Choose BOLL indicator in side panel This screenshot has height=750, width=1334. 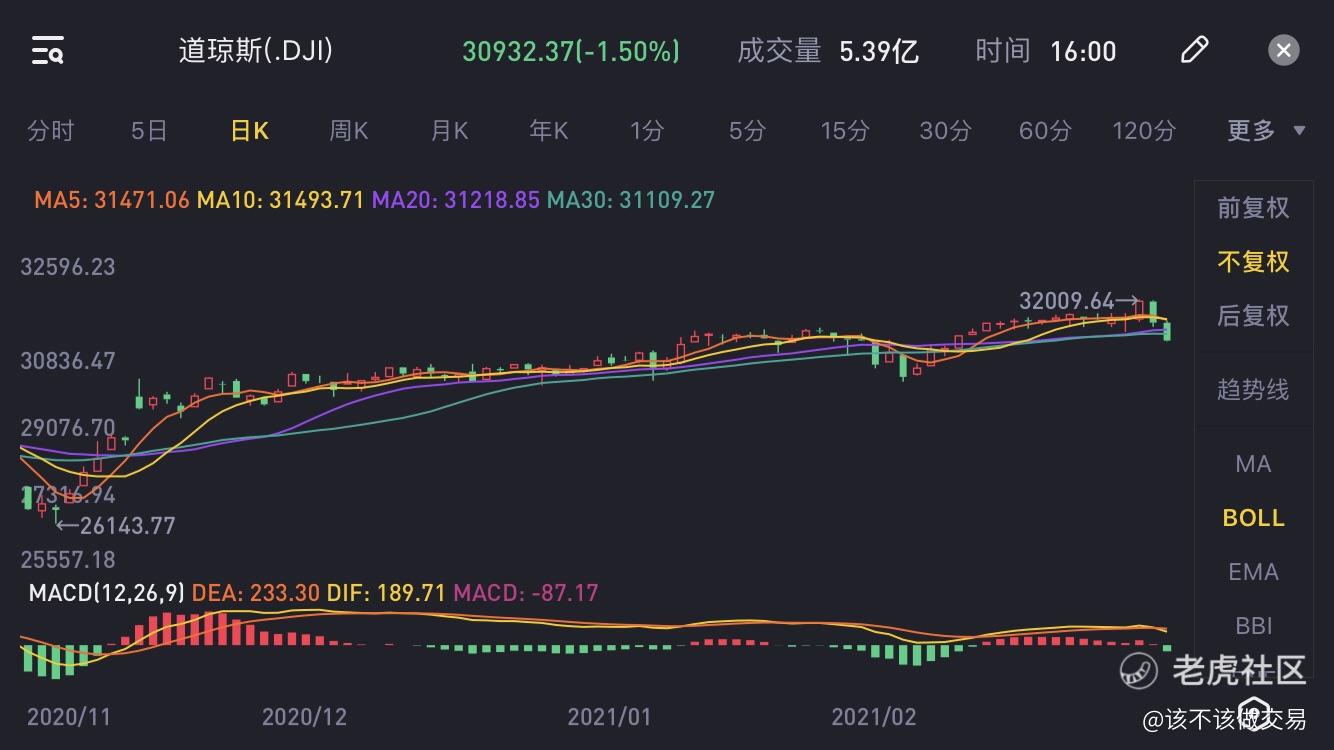point(1253,518)
